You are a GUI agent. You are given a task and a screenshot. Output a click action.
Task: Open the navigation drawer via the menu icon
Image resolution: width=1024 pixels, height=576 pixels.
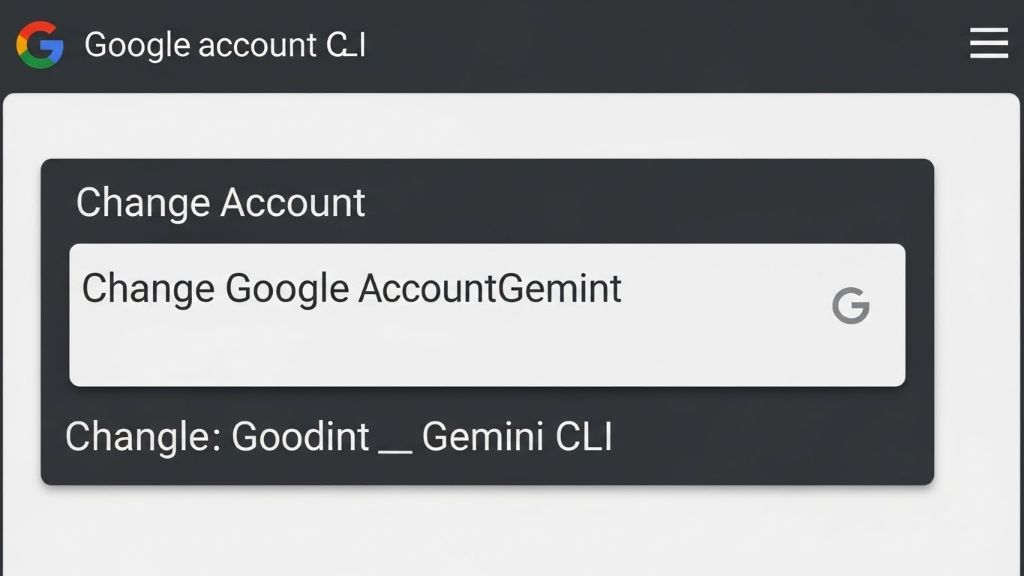[988, 44]
